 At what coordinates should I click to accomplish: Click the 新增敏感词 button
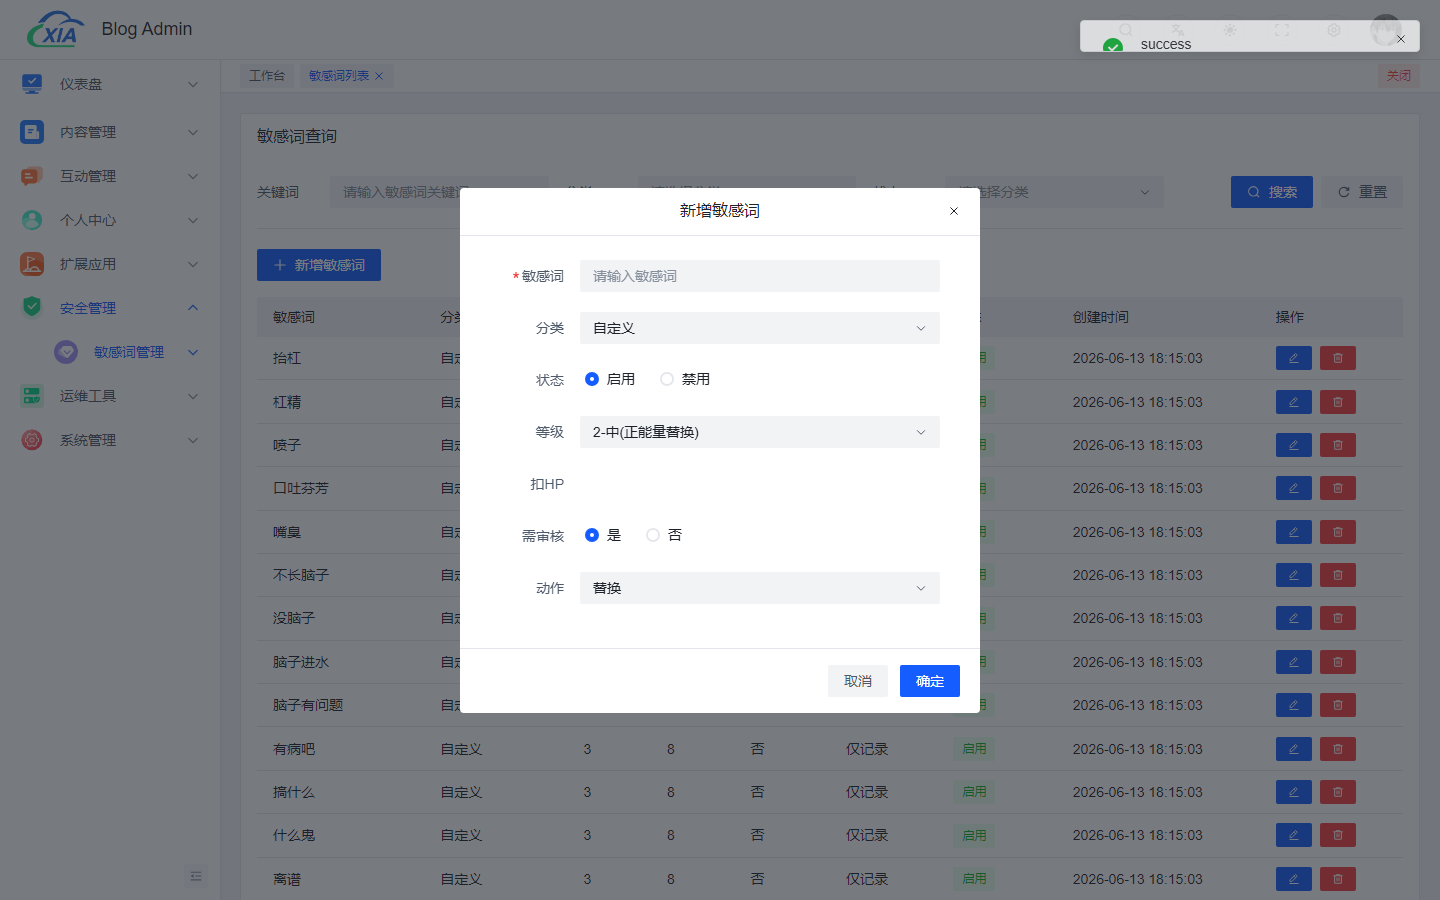tap(319, 265)
